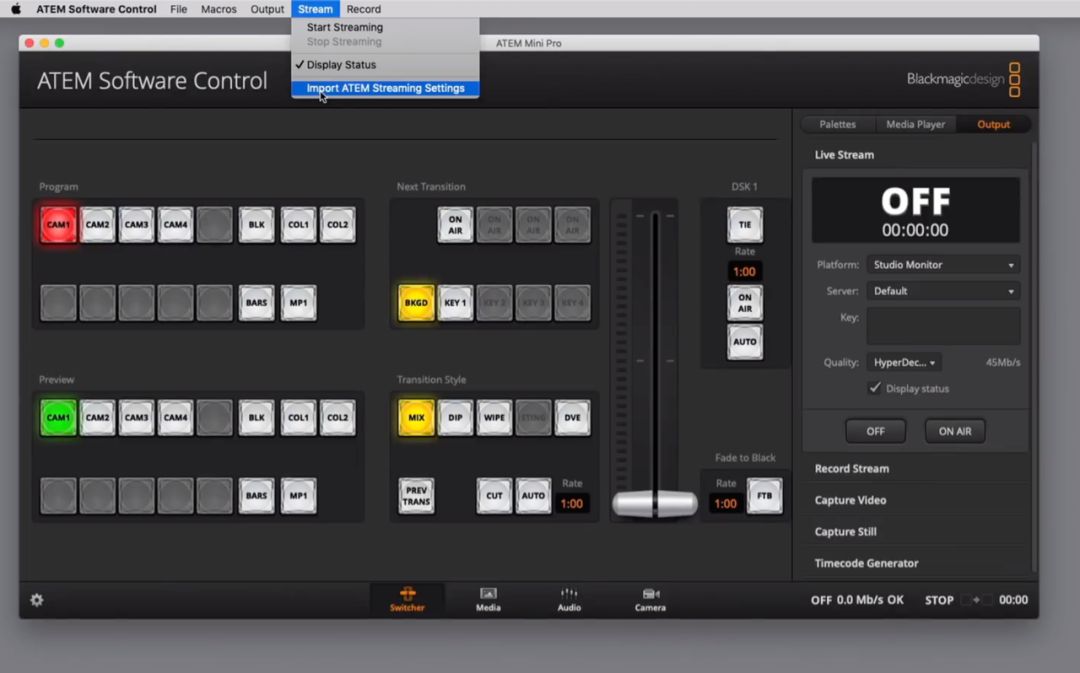Select CAM2 on the Program bus

coord(97,225)
